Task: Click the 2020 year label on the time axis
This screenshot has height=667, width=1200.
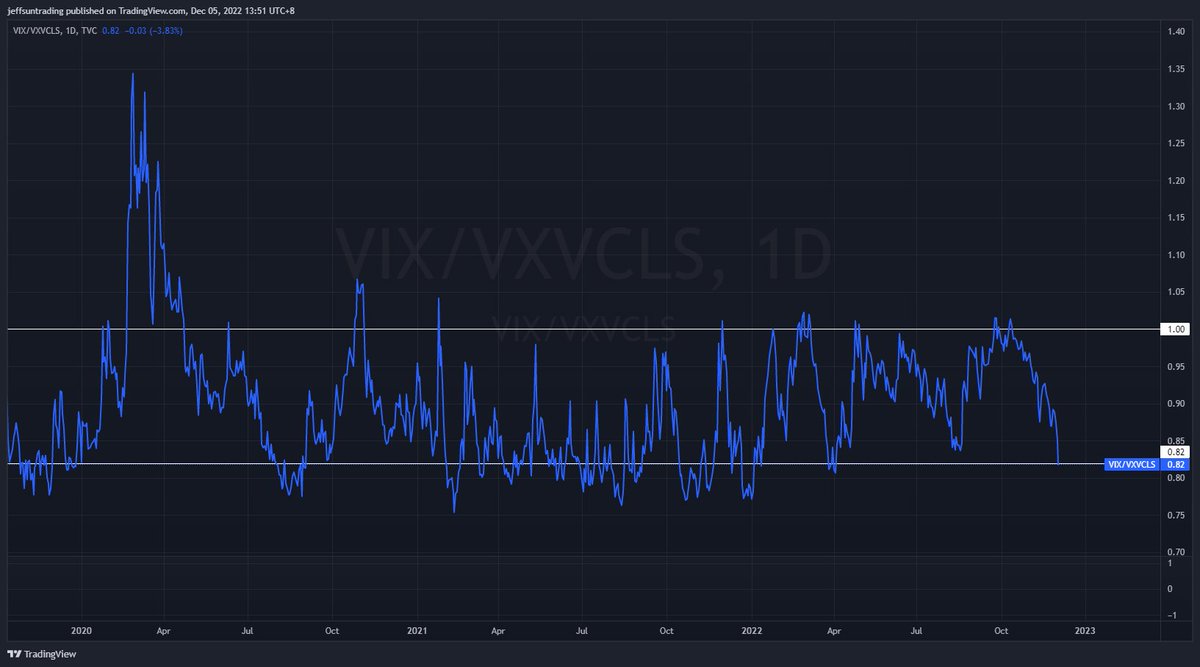Action: [81, 631]
